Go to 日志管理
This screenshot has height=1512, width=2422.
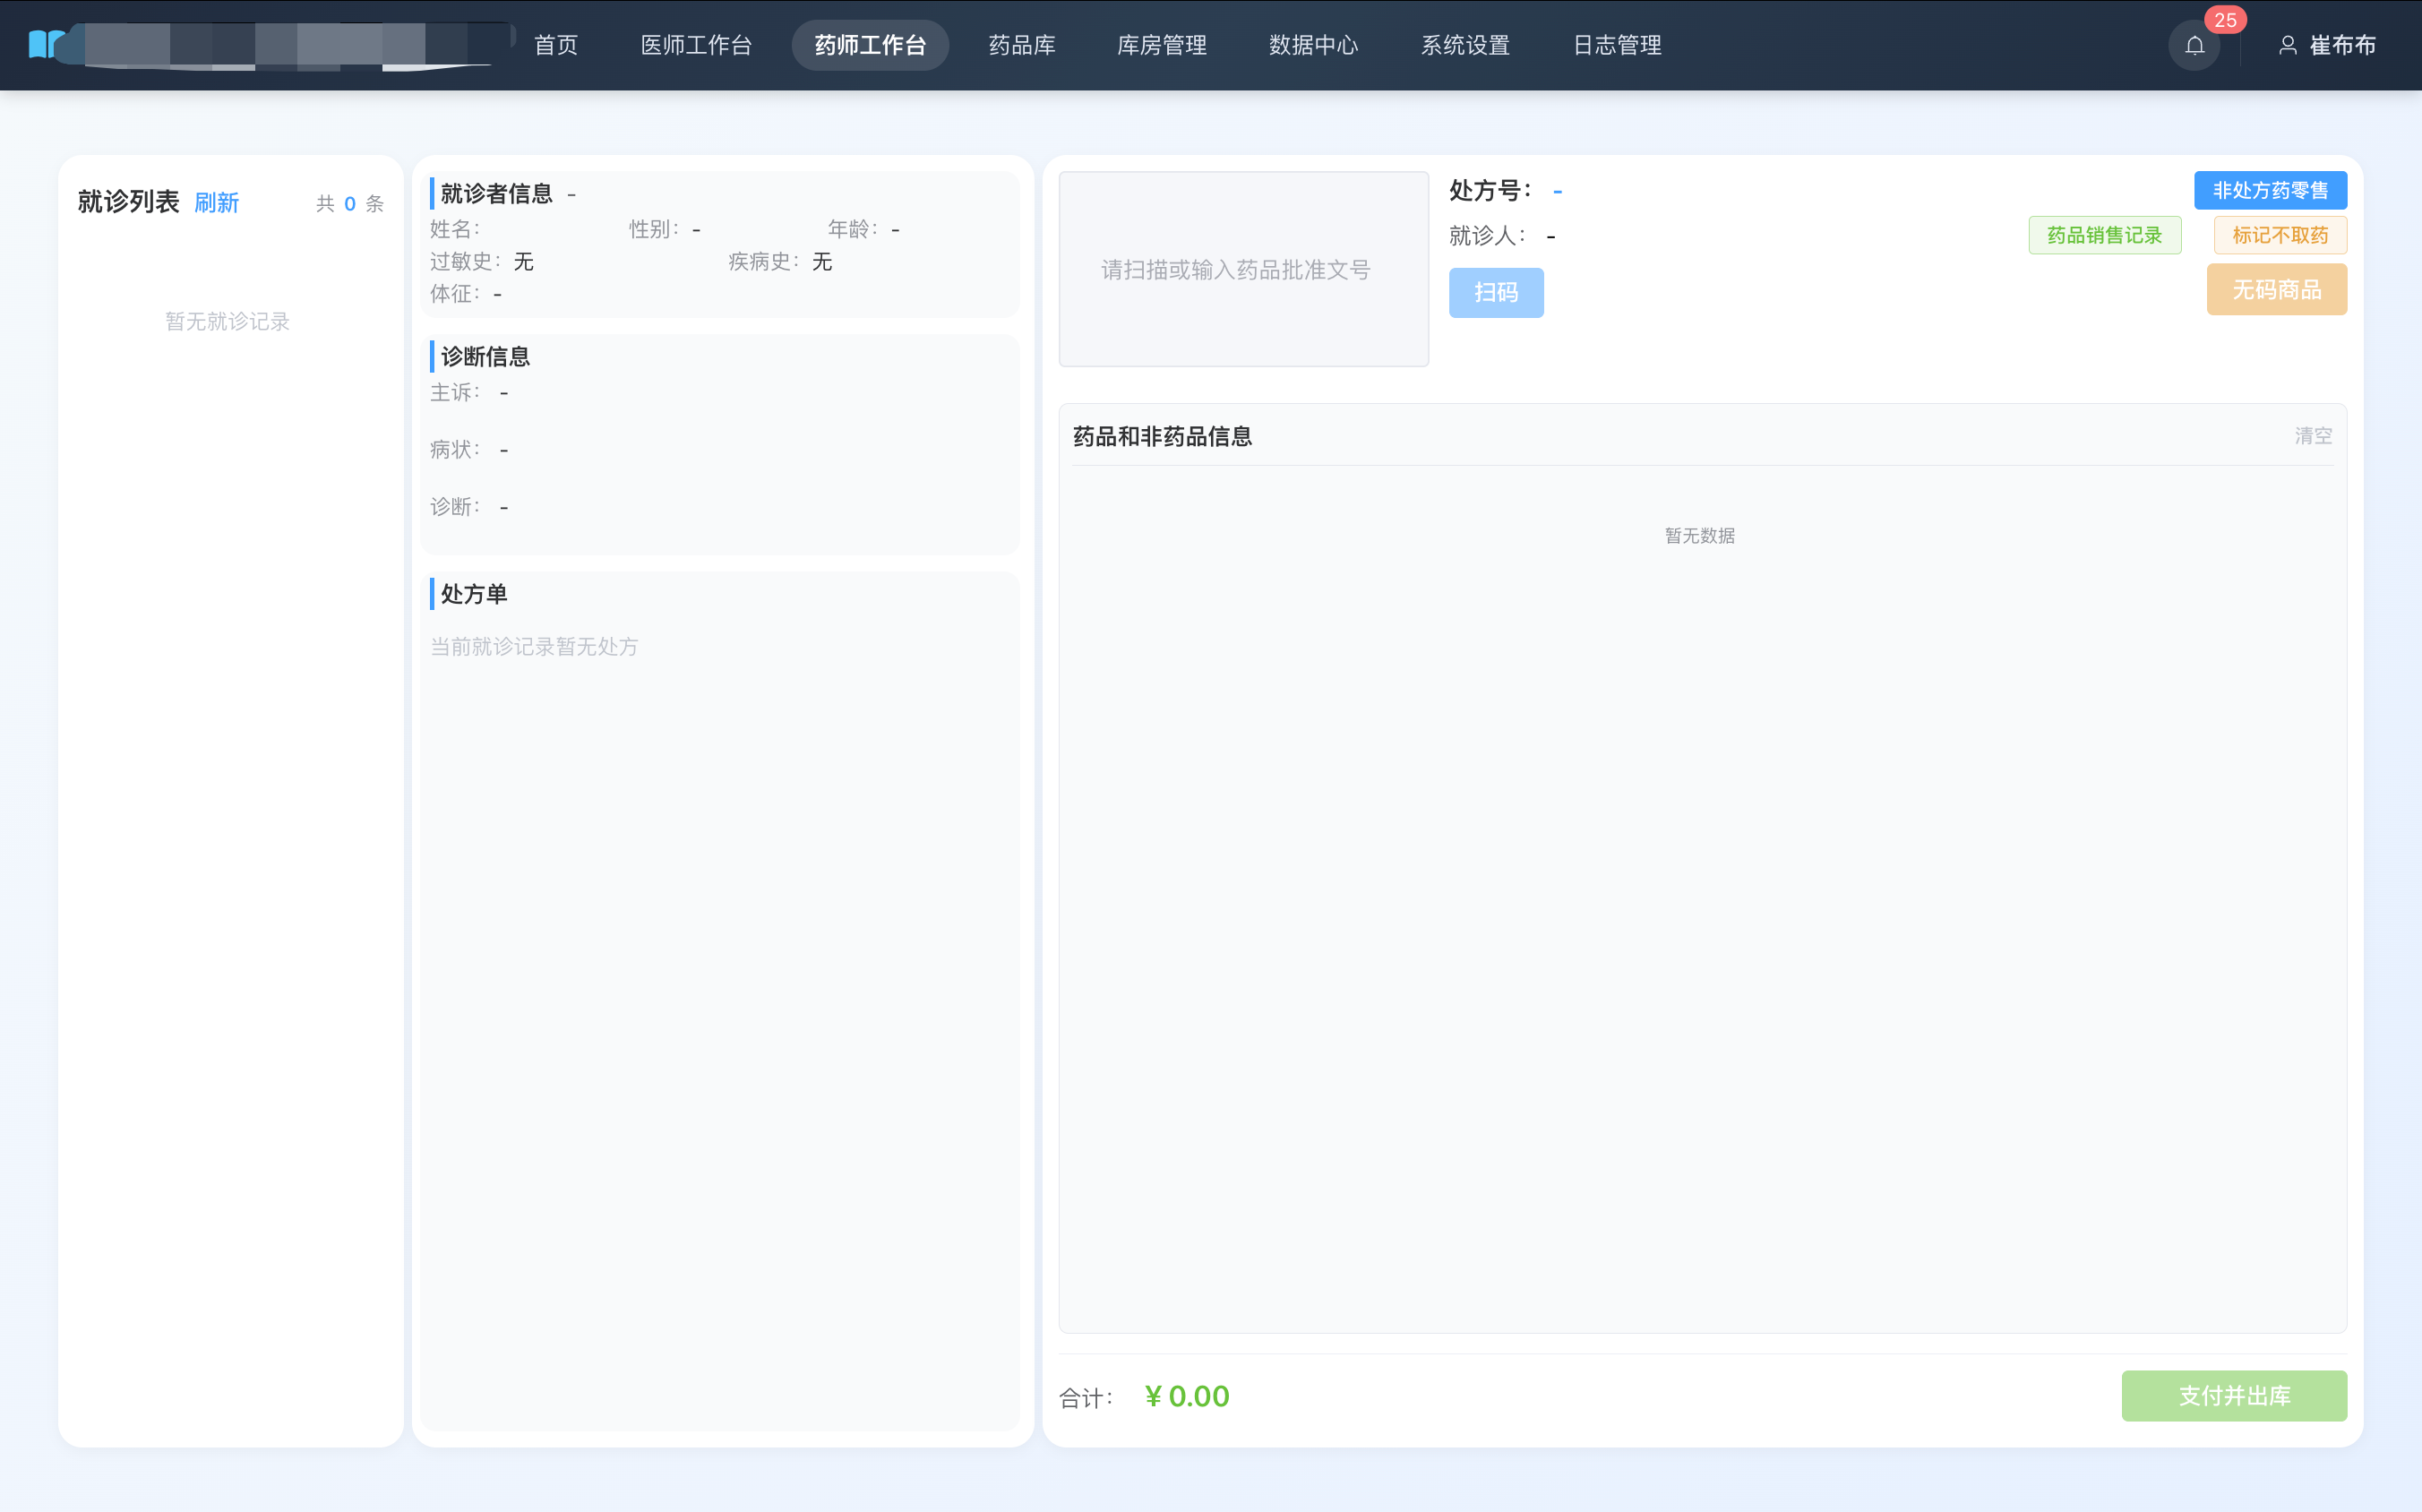[1617, 45]
